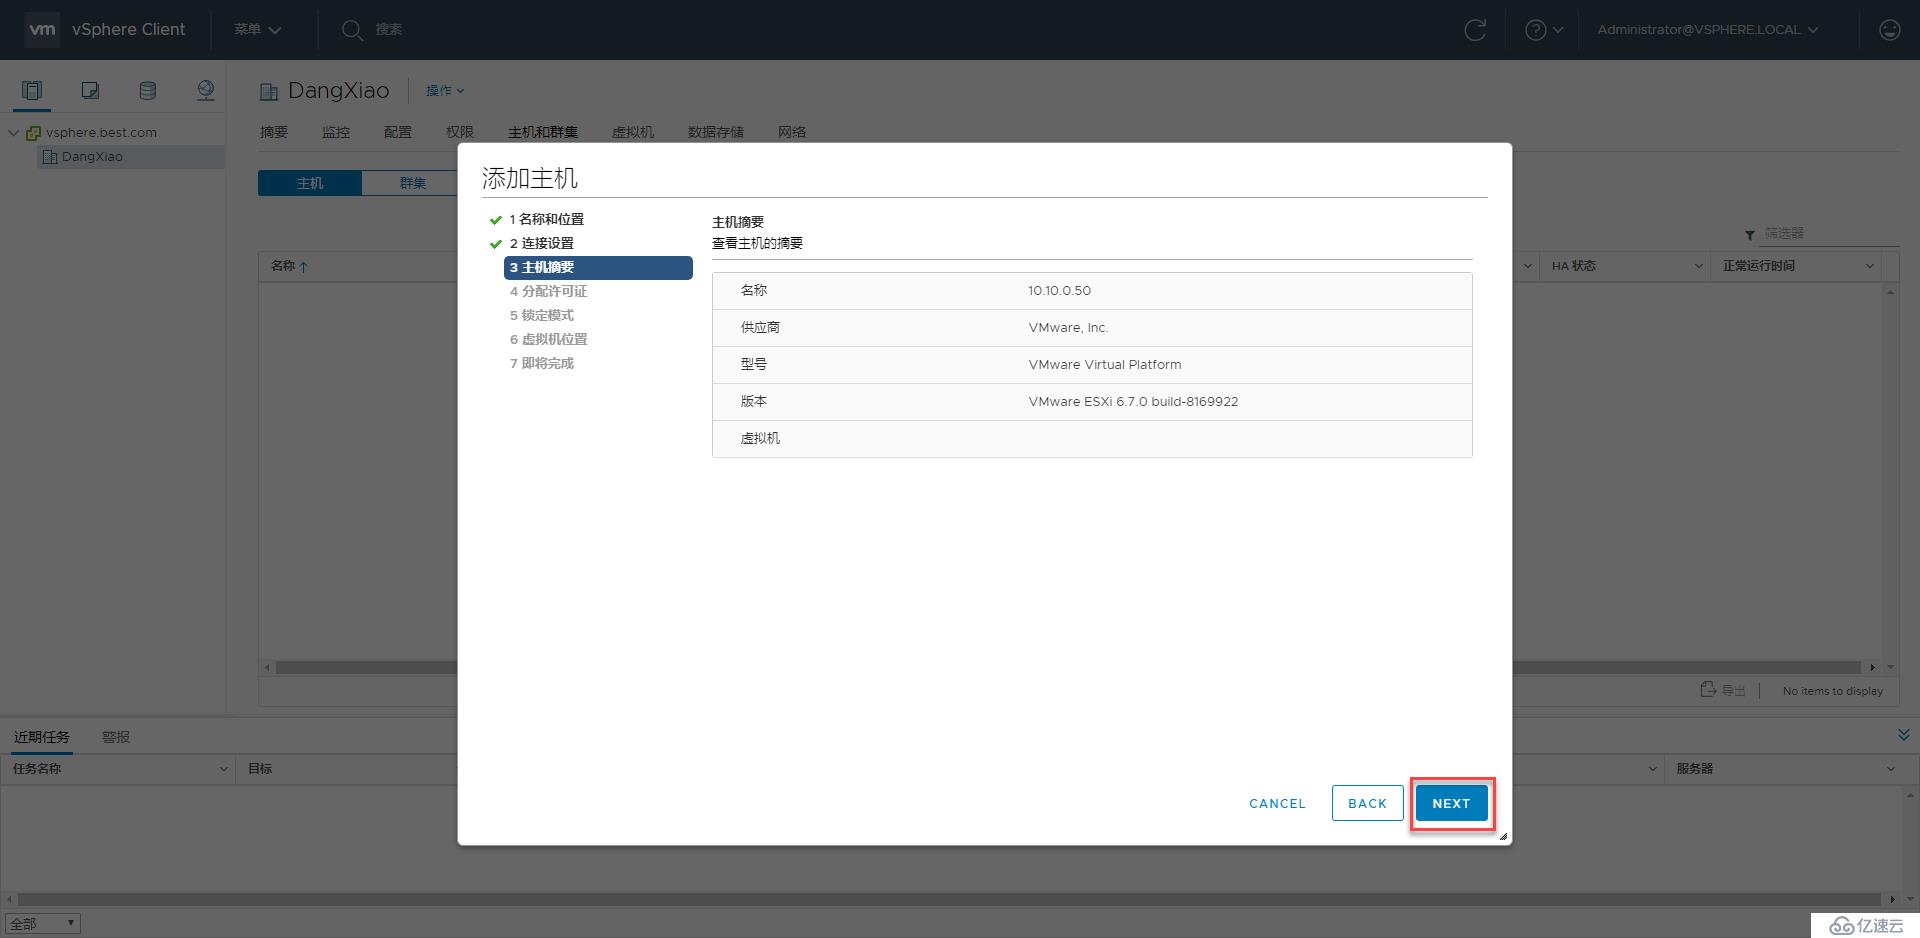Screen dimensions: 1920x938
Task: Click the smiley feedback icon
Action: click(x=1889, y=30)
